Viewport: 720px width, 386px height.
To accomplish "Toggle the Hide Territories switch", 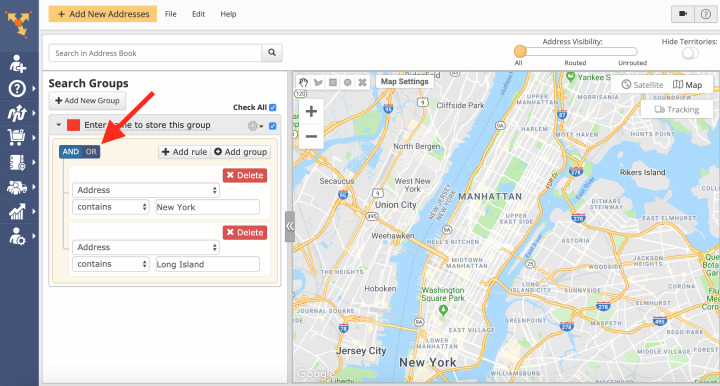I will point(690,53).
